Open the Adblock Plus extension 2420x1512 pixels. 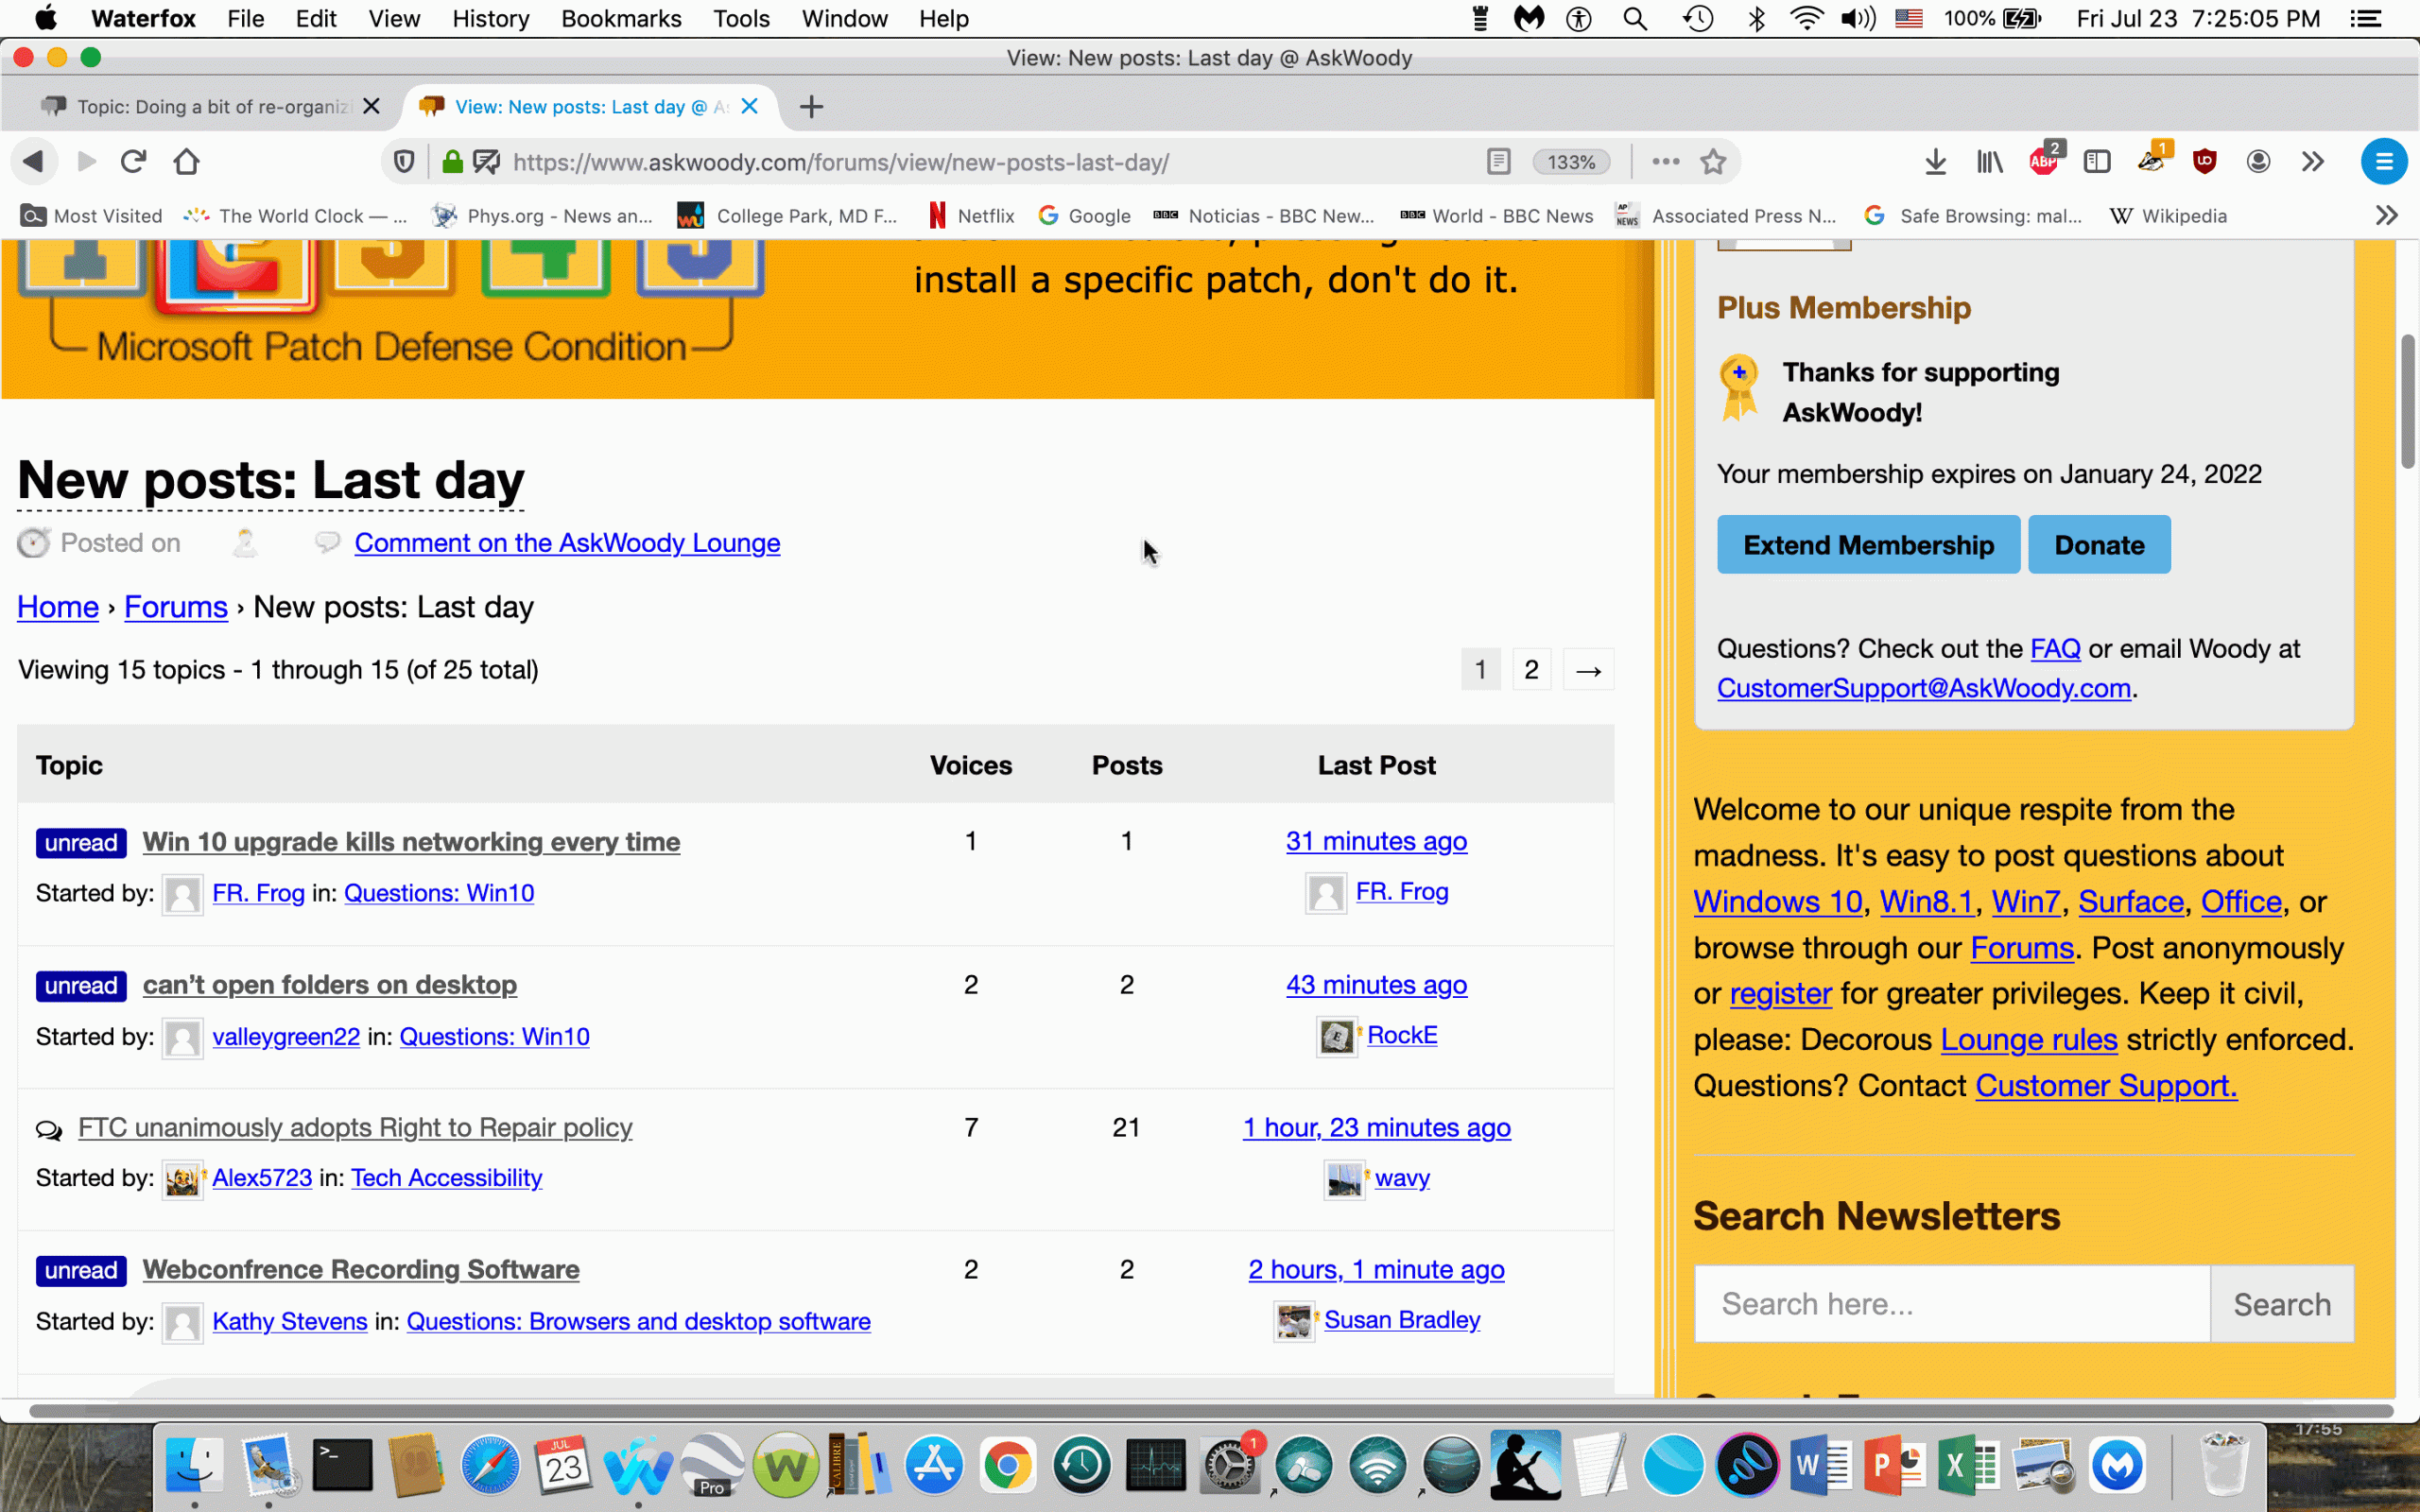[x=2043, y=162]
